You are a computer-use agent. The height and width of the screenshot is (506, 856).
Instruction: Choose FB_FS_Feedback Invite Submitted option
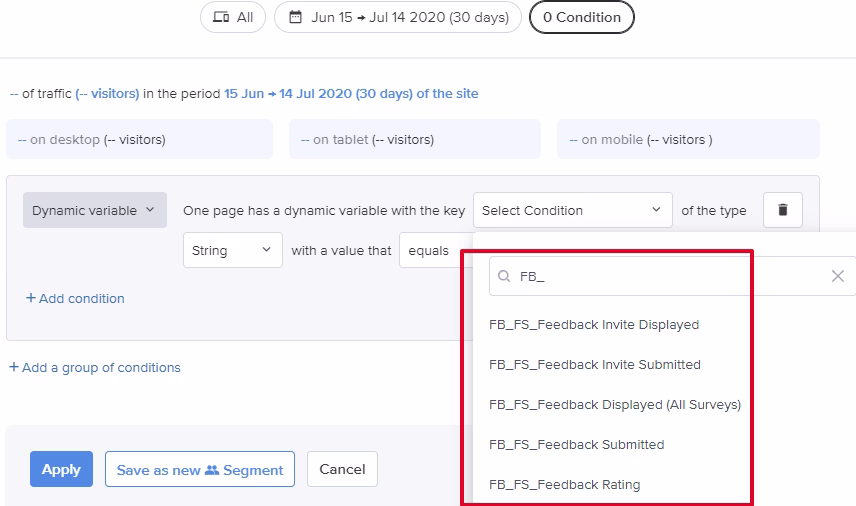pyautogui.click(x=595, y=365)
